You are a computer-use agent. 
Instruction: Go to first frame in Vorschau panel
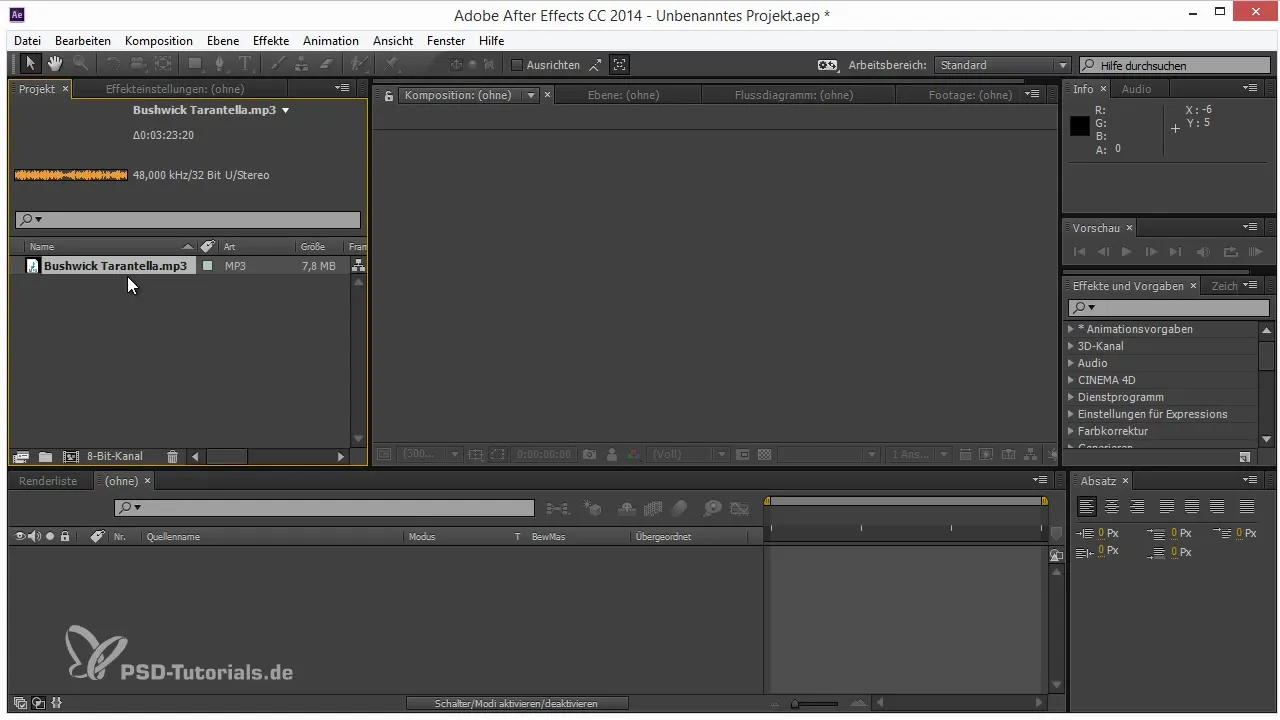coord(1079,252)
